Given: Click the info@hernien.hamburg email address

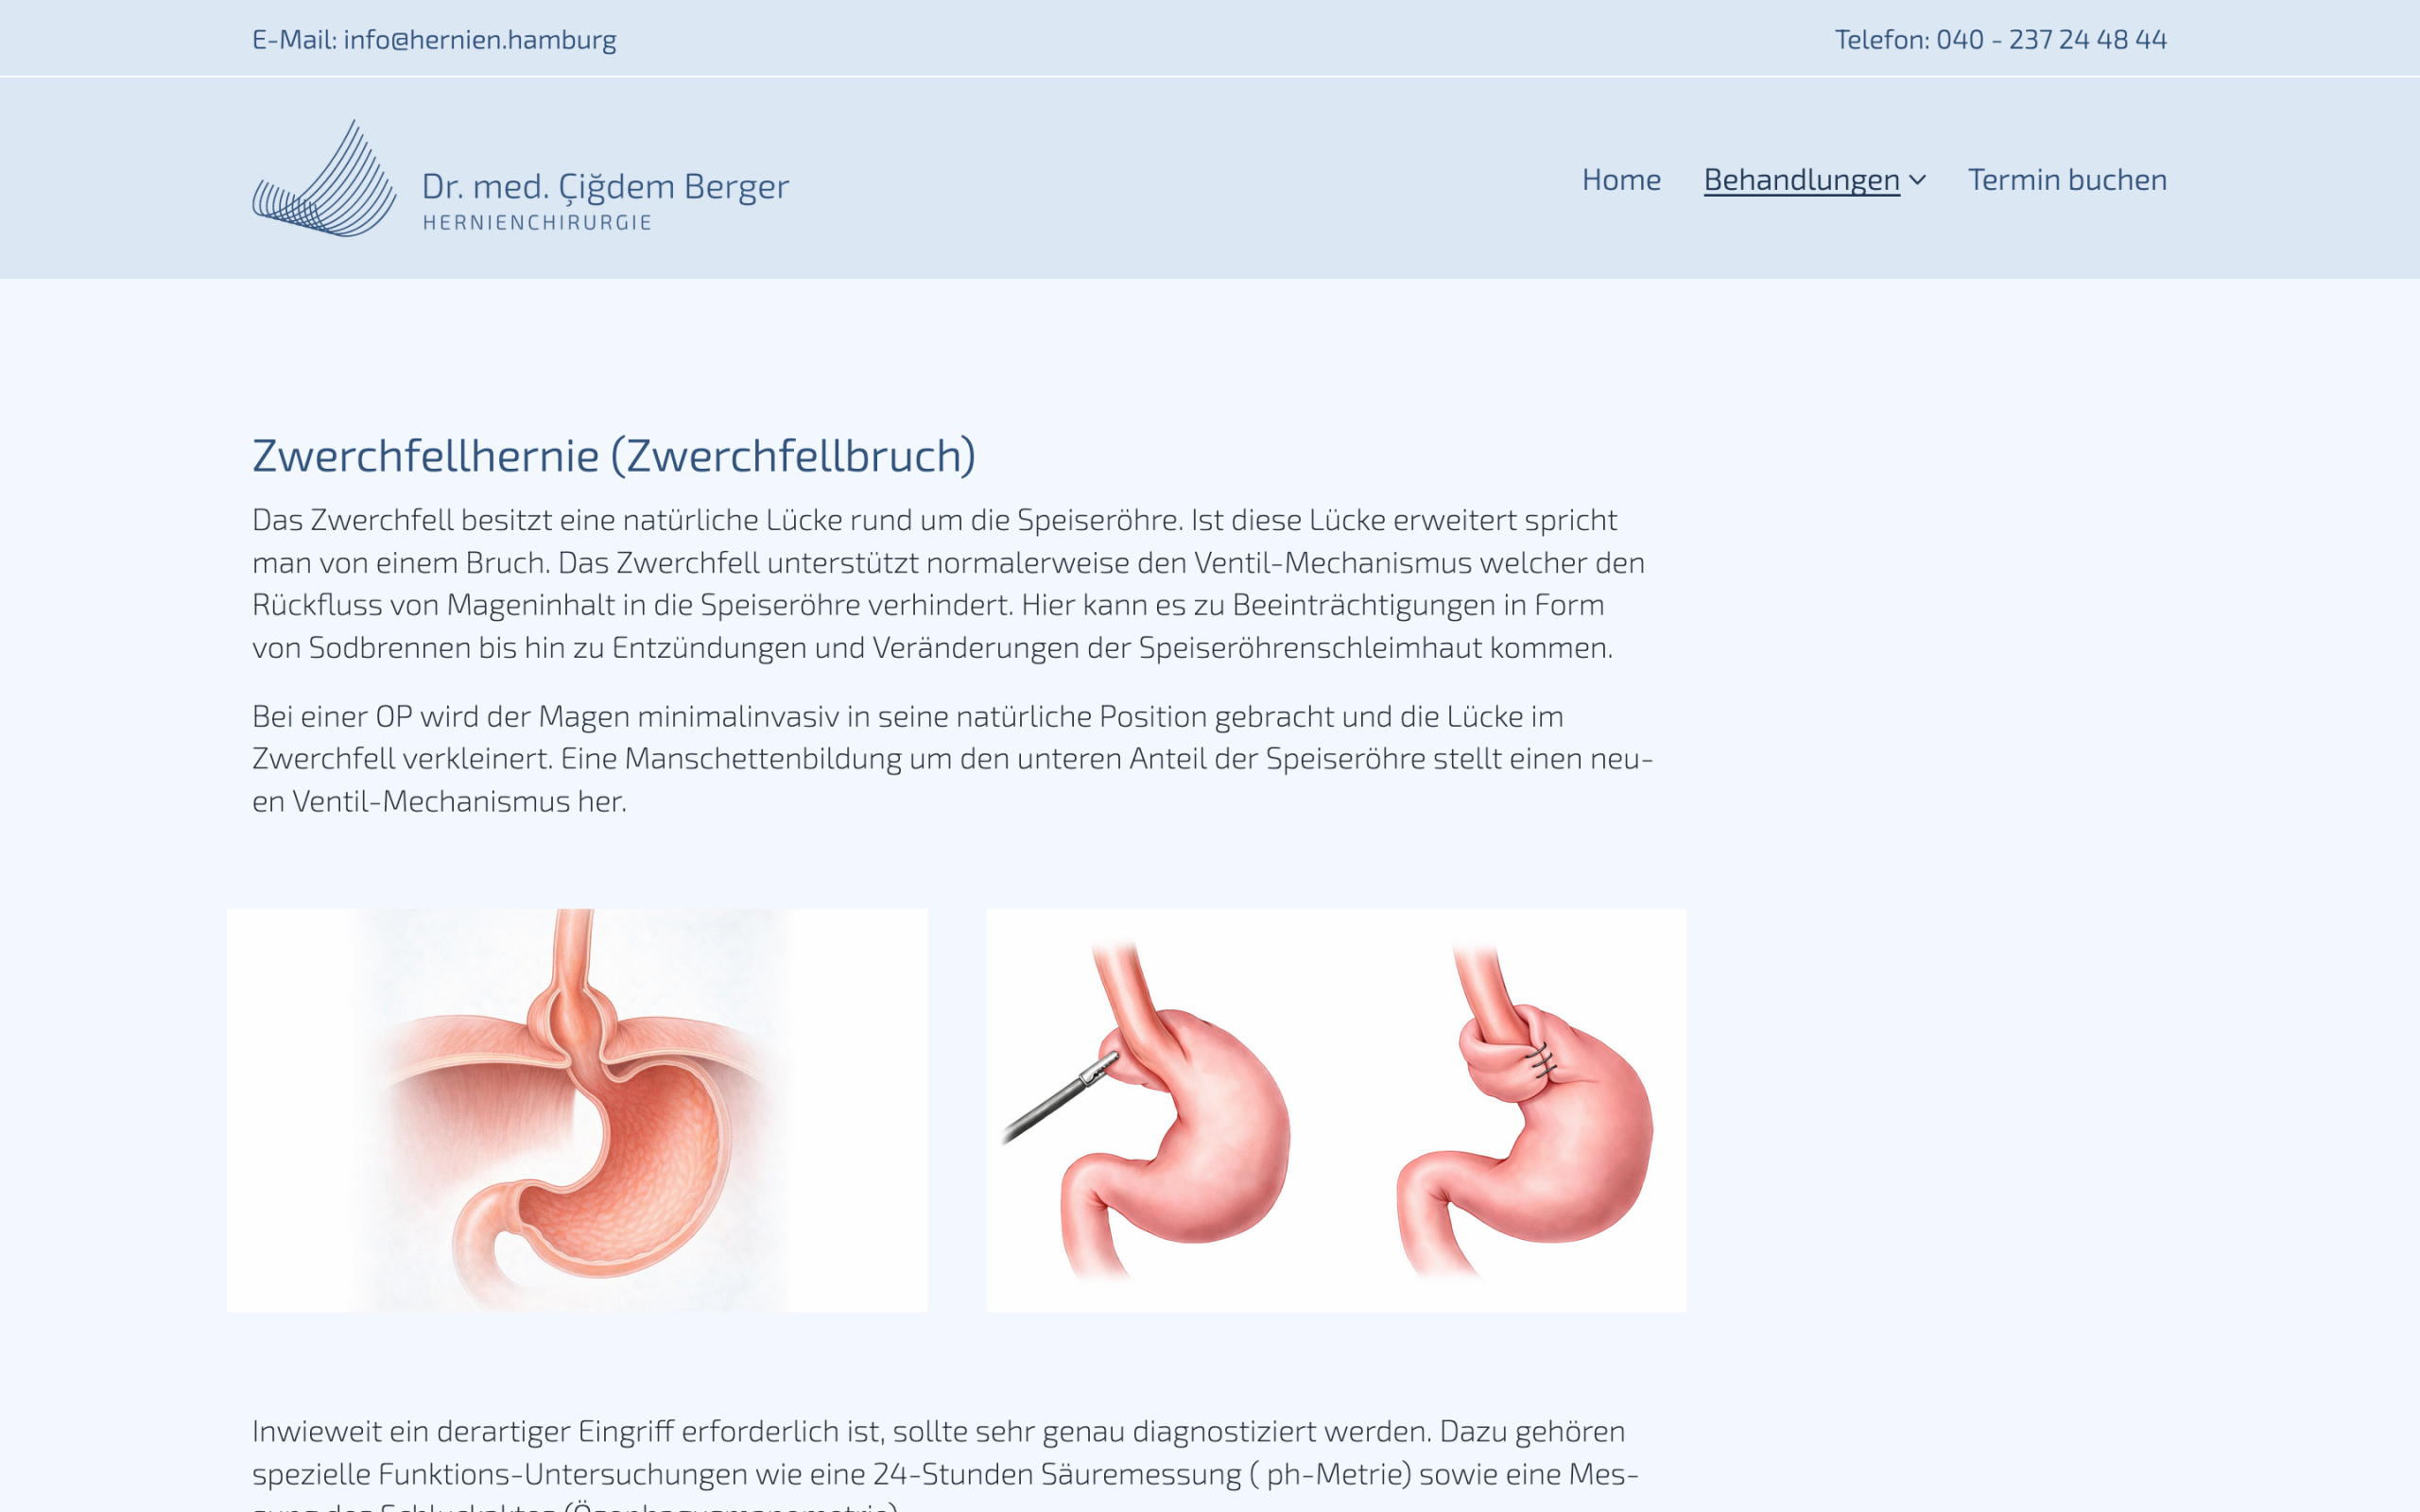Looking at the screenshot, I should (479, 40).
